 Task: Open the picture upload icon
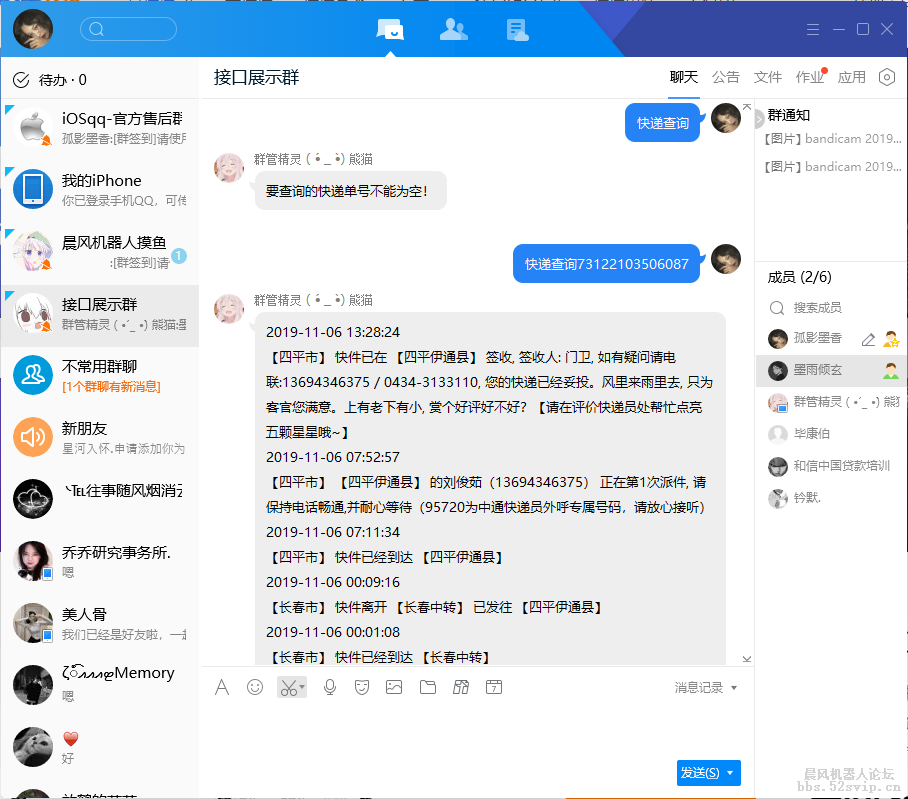[394, 687]
